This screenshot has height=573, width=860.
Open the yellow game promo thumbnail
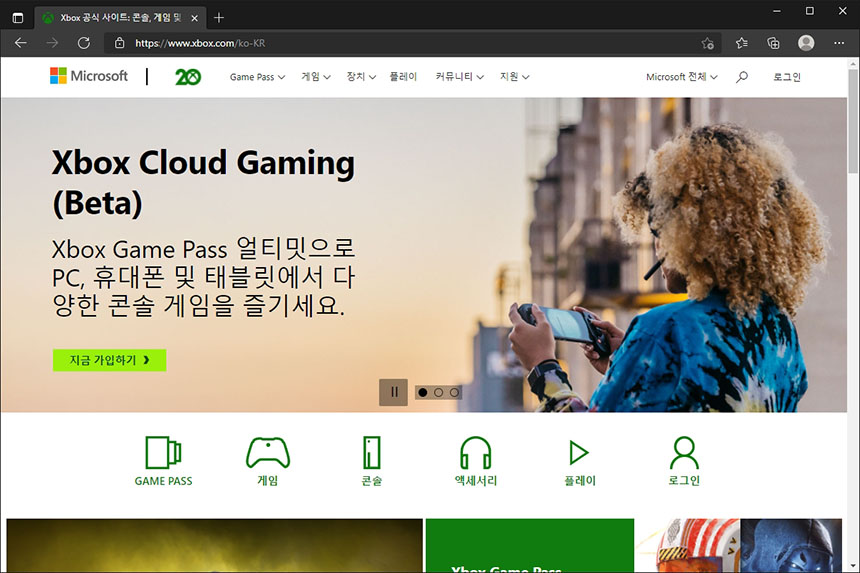(x=214, y=546)
